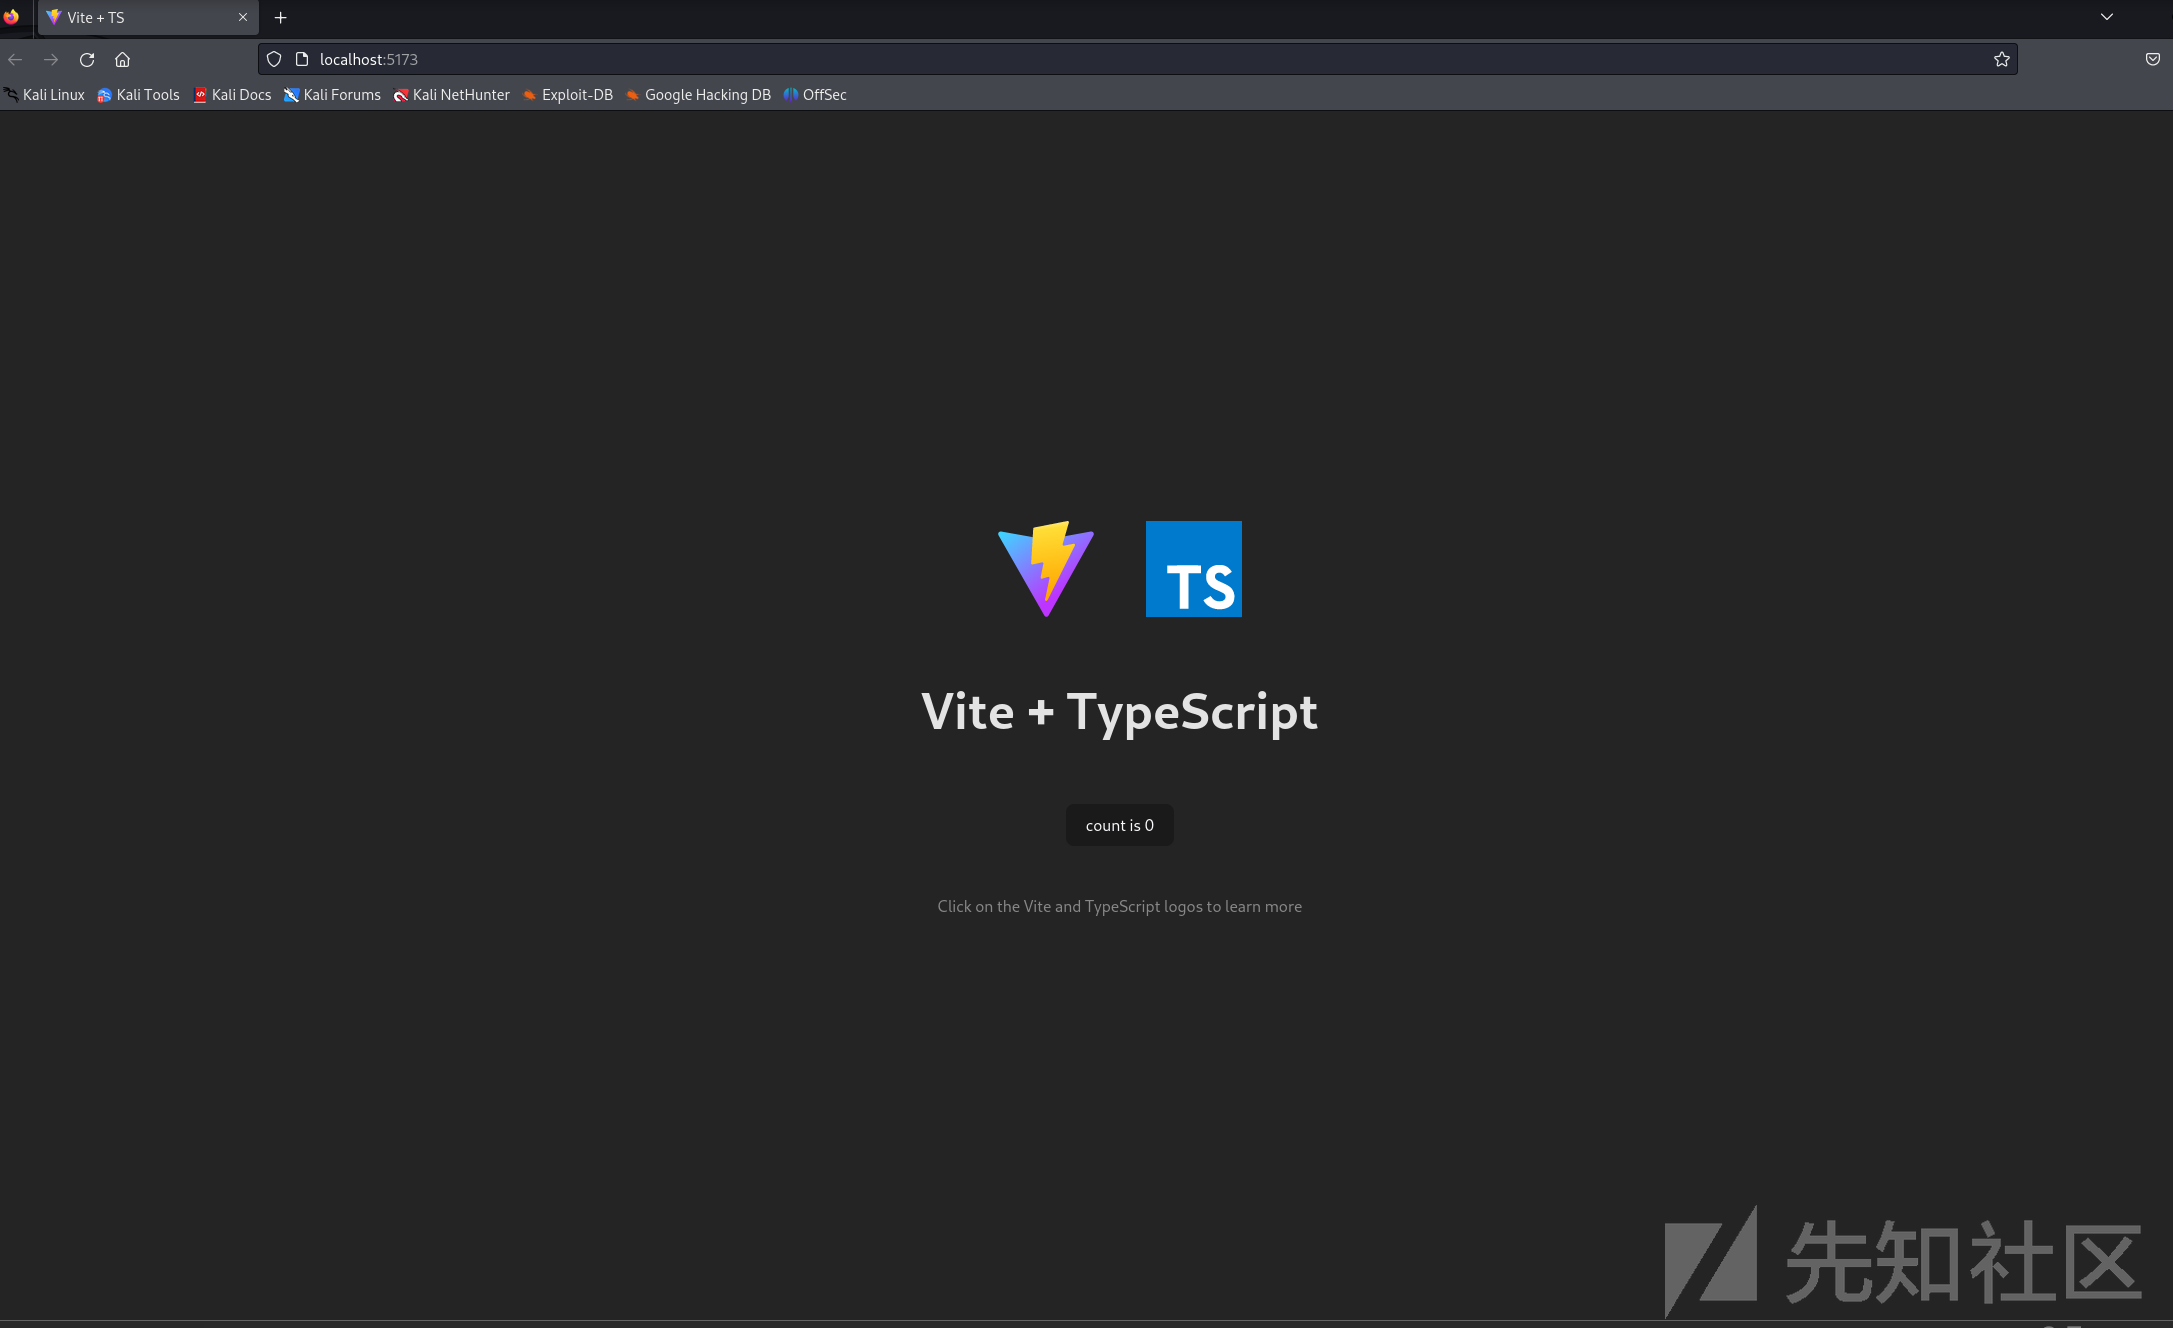Click the Firefox icon in the title bar
The height and width of the screenshot is (1328, 2173).
pos(11,17)
